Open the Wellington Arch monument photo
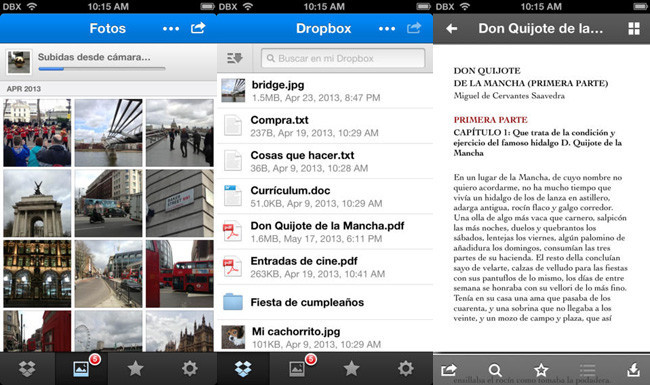650x385 pixels. coord(37,203)
